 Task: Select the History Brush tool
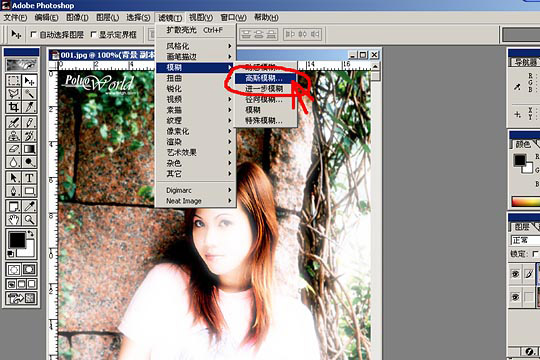point(29,136)
